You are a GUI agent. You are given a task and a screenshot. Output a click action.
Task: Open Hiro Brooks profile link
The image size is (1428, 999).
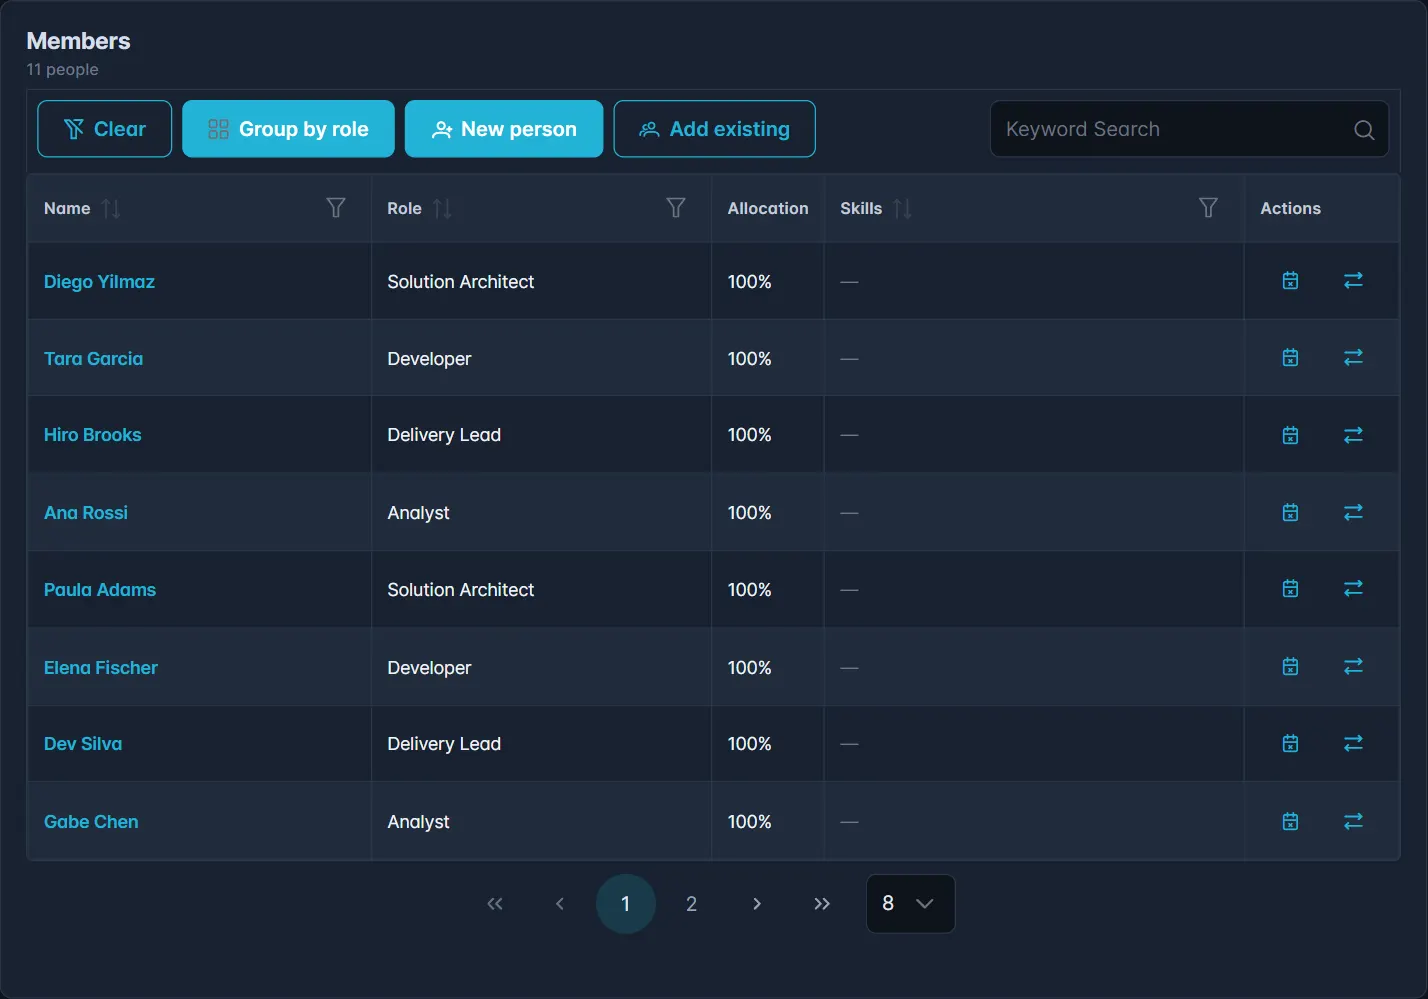coord(92,435)
